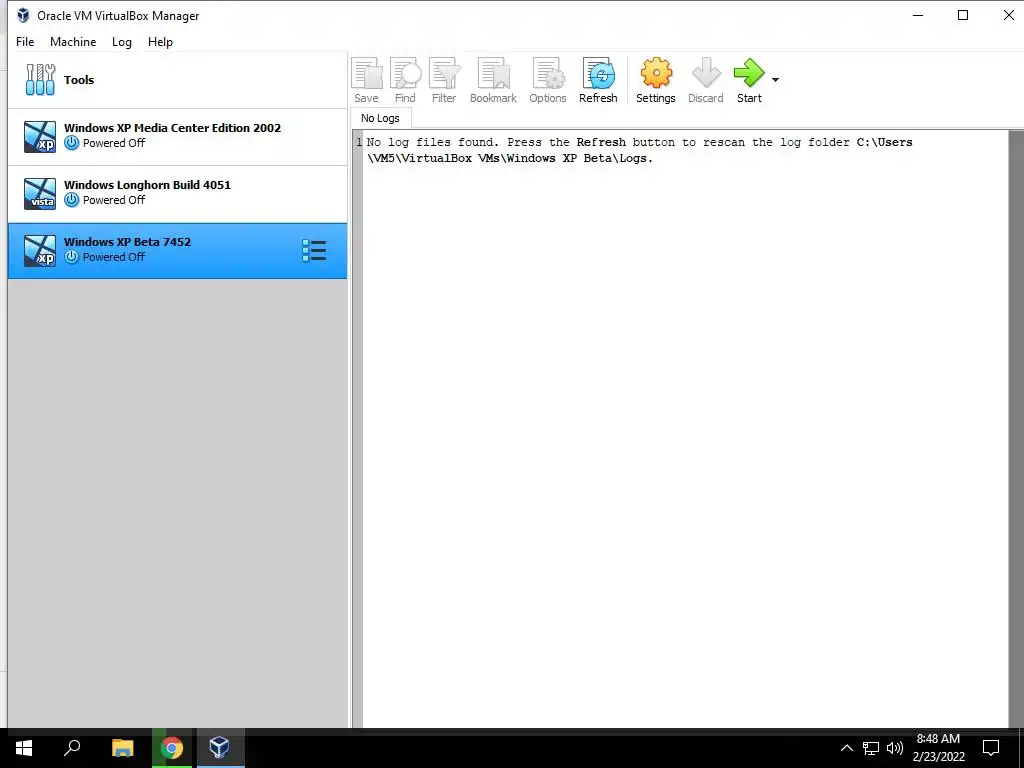This screenshot has height=768, width=1024.
Task: Click Powered Off status of Longhorn VM
Action: click(x=114, y=200)
